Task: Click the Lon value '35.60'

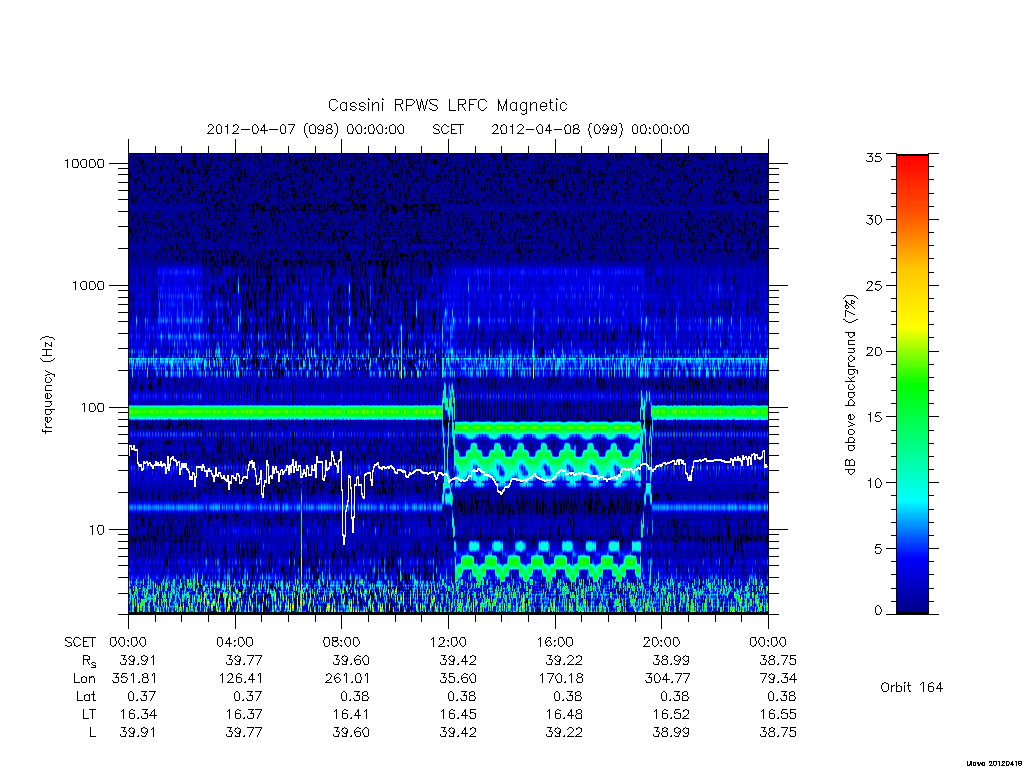Action: (x=458, y=679)
